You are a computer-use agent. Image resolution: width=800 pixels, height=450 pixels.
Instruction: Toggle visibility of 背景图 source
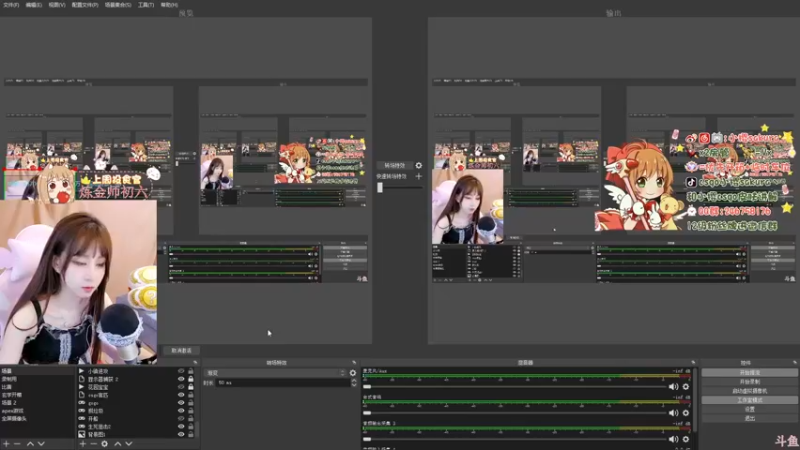tap(181, 434)
